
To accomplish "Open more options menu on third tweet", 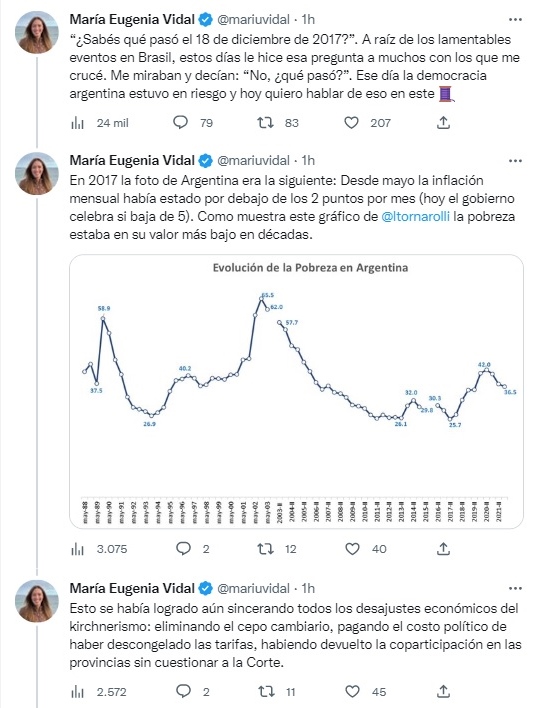I will pos(515,589).
